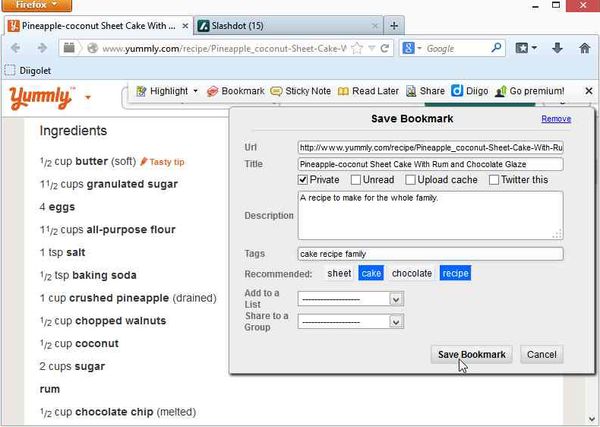This screenshot has height=427, width=600.
Task: Toggle the recommended tag cake
Action: pos(371,274)
